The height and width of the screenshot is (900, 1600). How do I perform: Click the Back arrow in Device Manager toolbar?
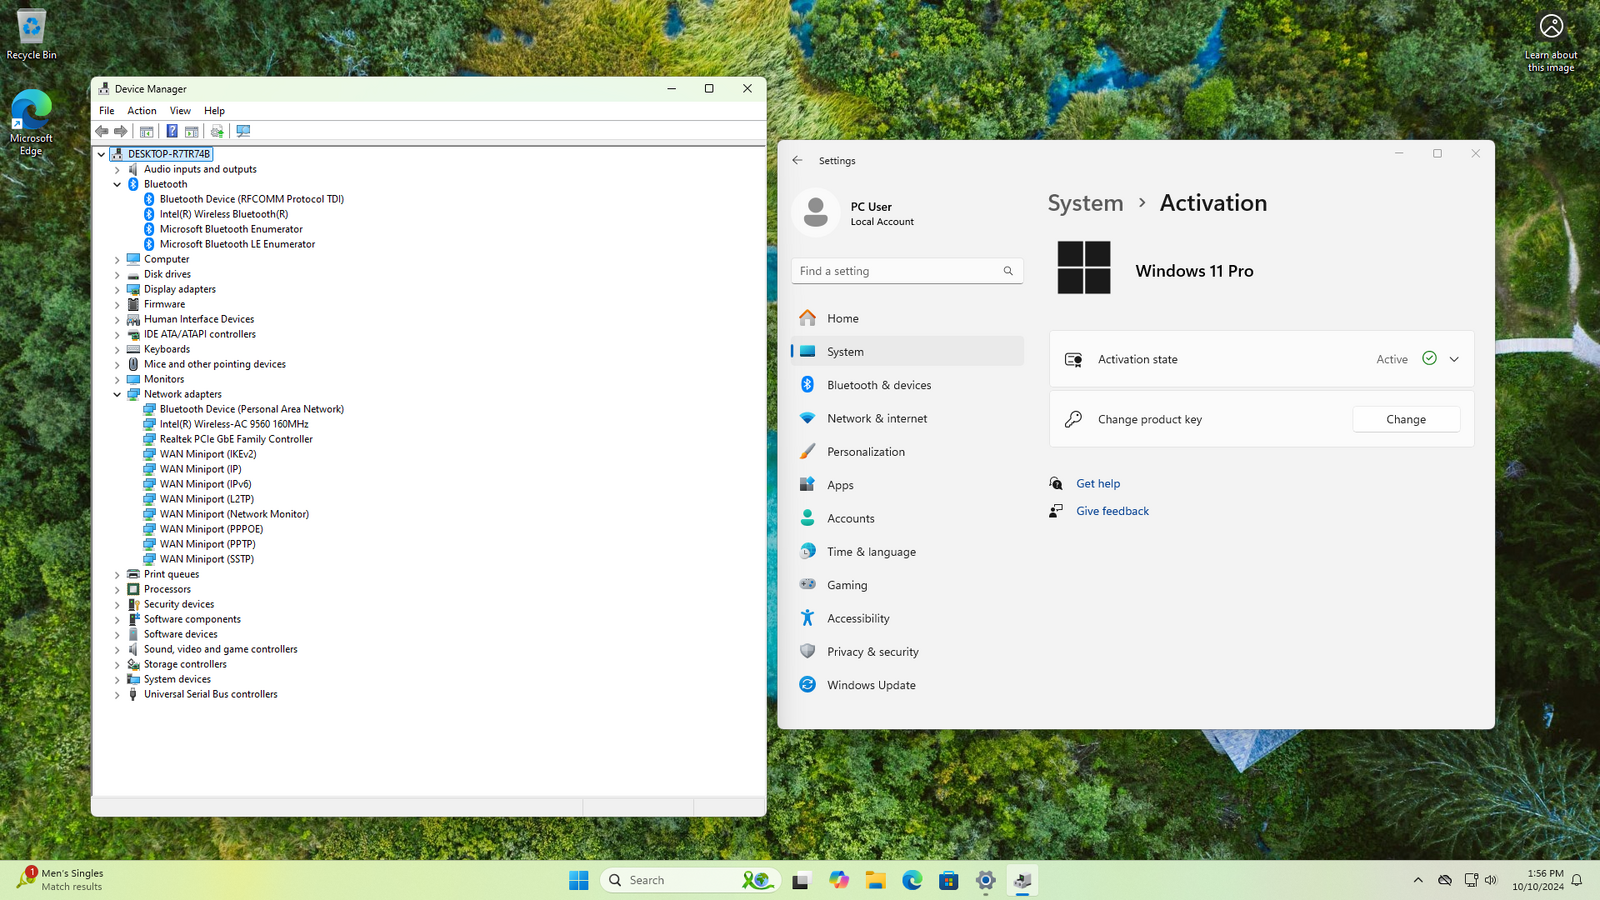click(101, 131)
